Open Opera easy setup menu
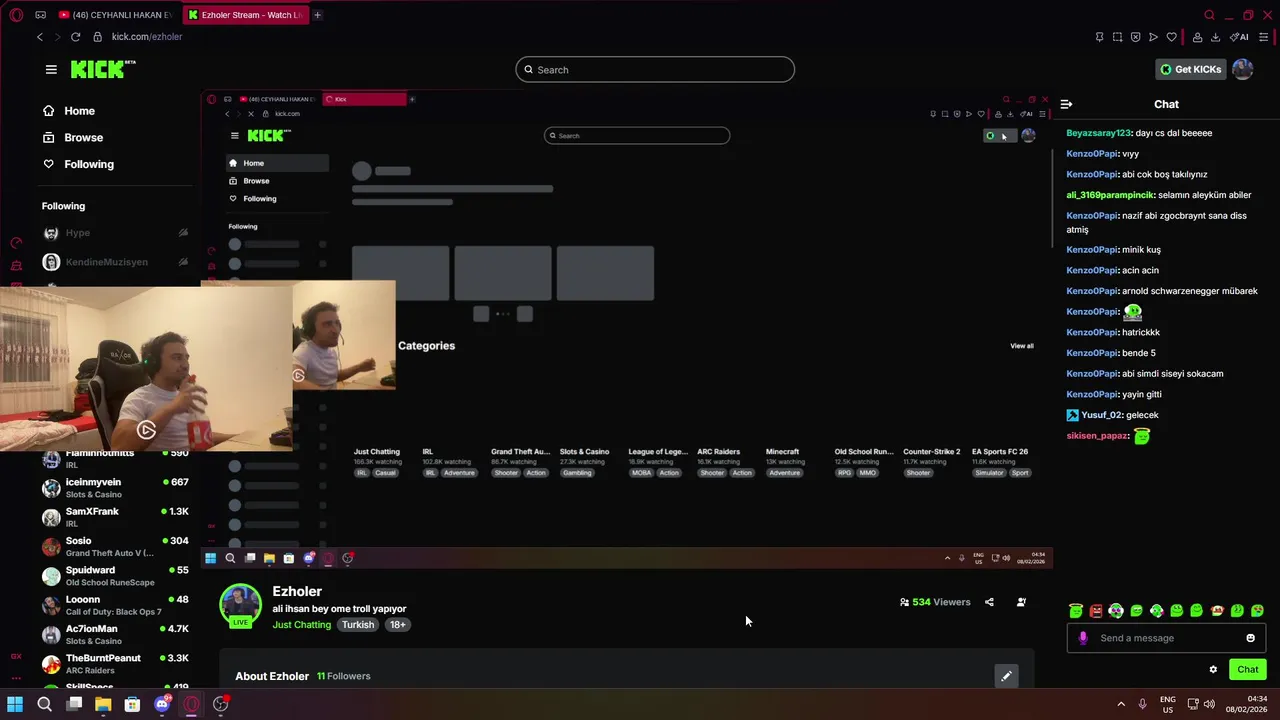 [1264, 37]
